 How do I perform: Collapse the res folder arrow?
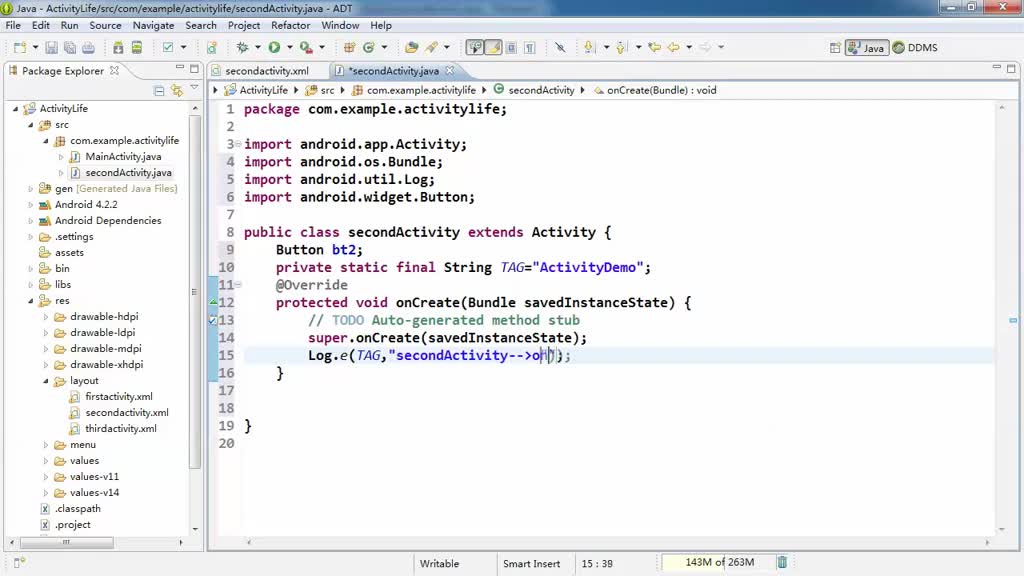[30, 301]
